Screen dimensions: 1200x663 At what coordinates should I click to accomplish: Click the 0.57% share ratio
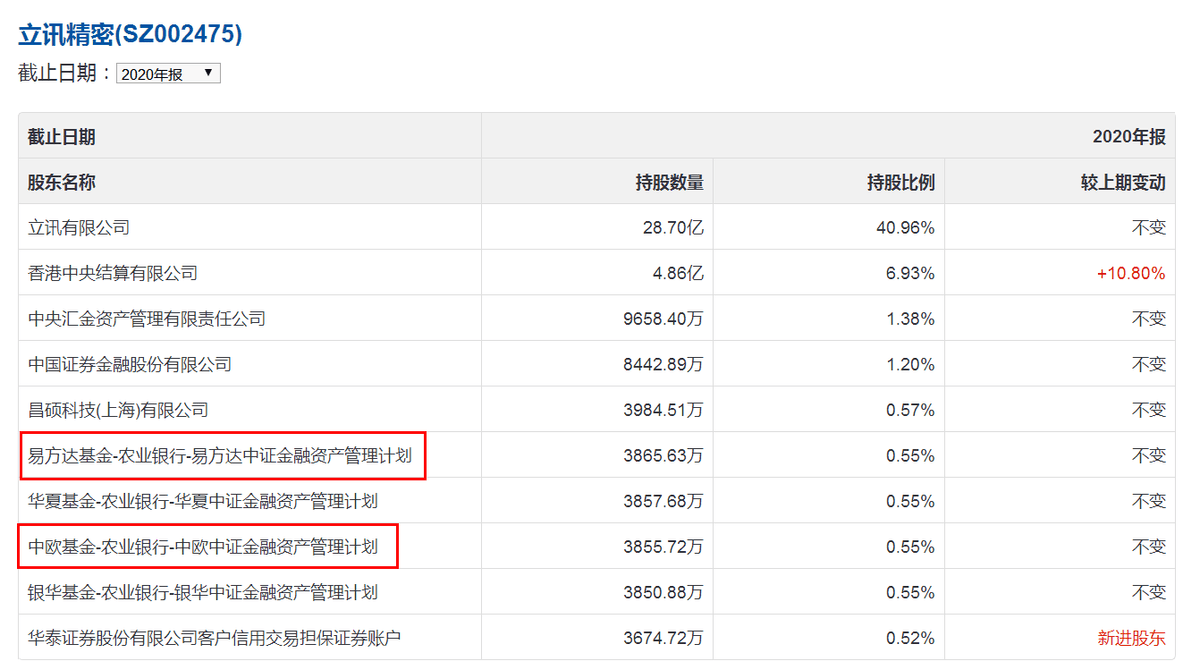pyautogui.click(x=910, y=410)
